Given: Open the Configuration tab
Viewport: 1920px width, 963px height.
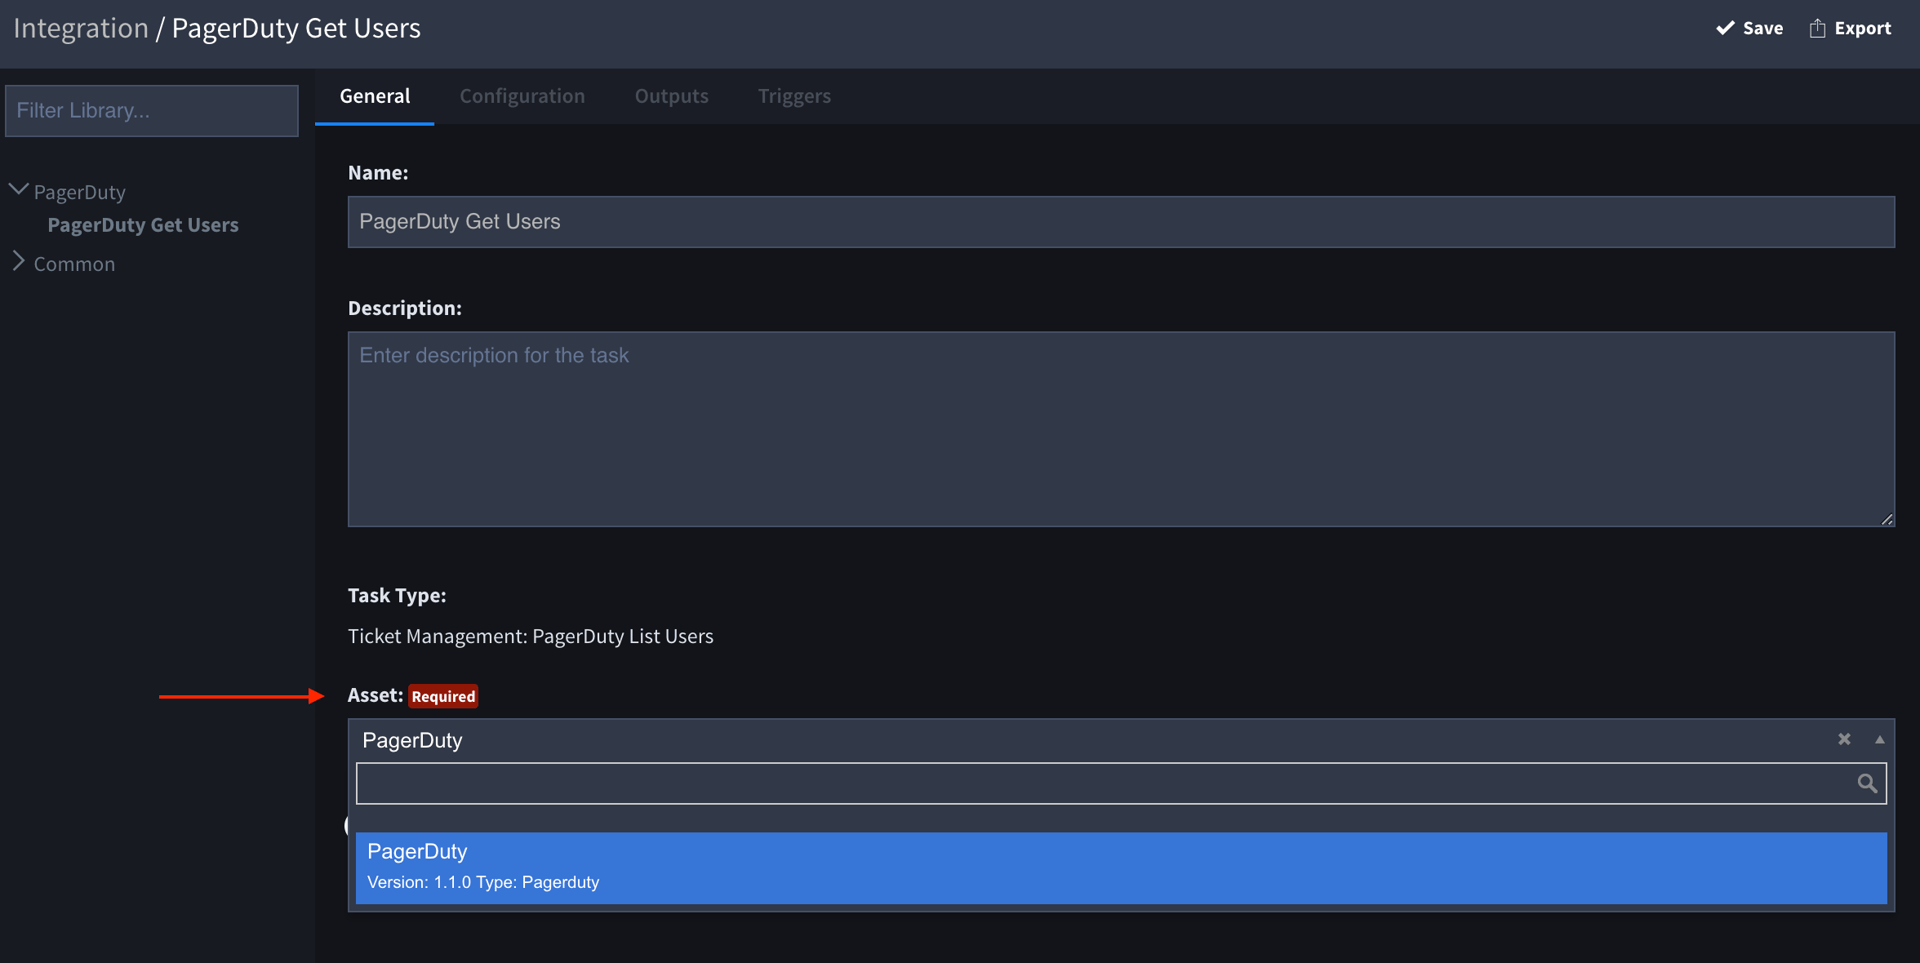Looking at the screenshot, I should (x=522, y=96).
